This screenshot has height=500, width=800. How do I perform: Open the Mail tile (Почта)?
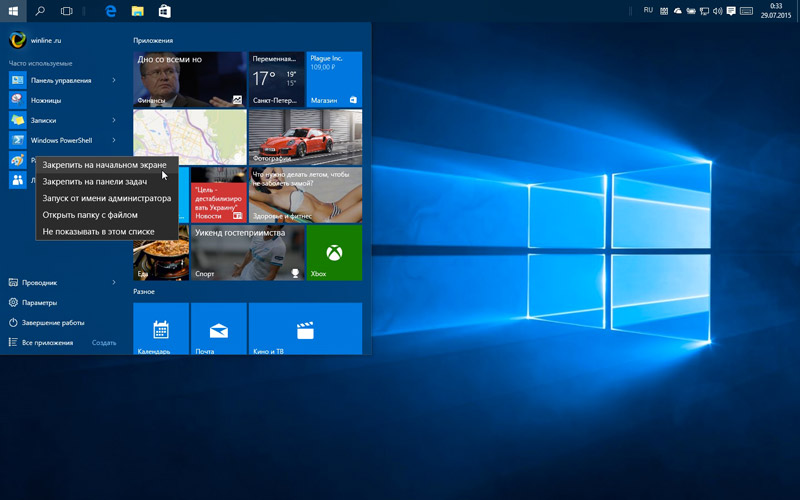(x=218, y=330)
